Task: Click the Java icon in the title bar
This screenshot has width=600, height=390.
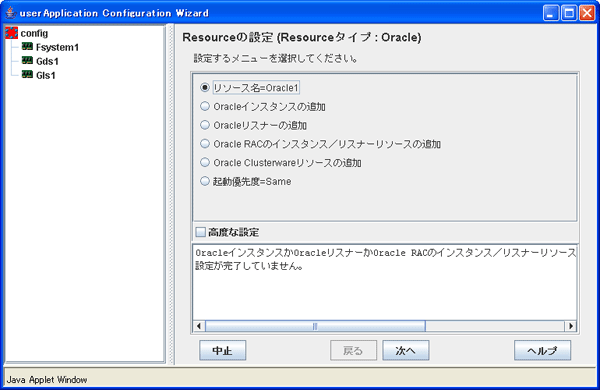Action: click(11, 13)
